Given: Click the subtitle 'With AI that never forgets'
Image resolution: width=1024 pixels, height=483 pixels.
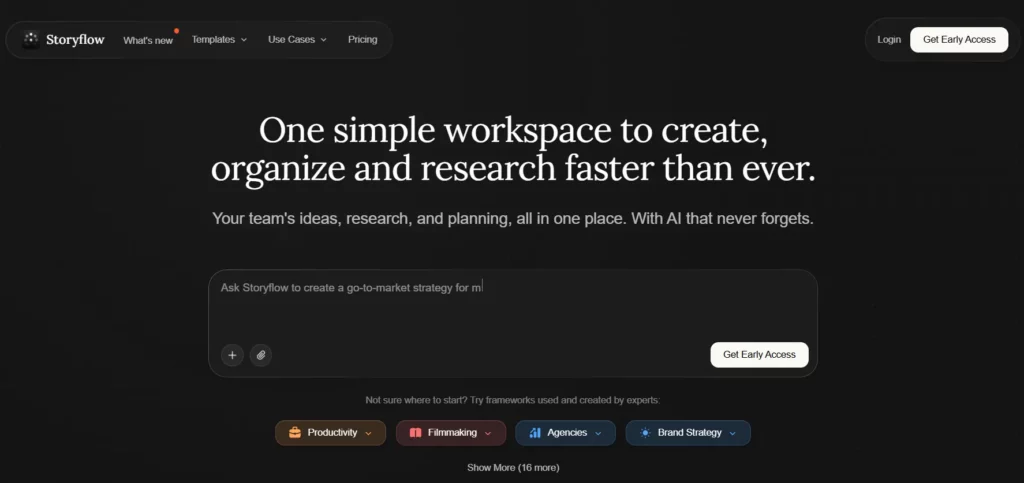Looking at the screenshot, I should point(722,219).
